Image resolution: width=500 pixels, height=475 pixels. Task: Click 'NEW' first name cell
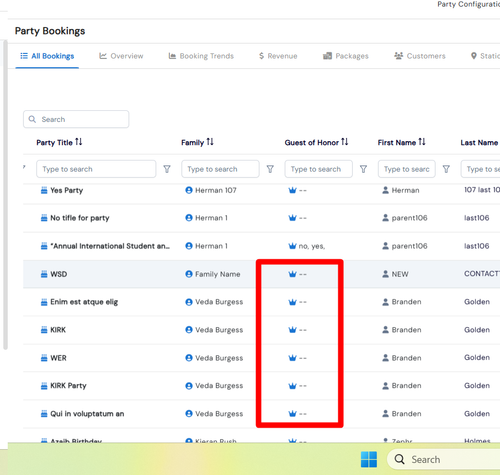click(400, 274)
